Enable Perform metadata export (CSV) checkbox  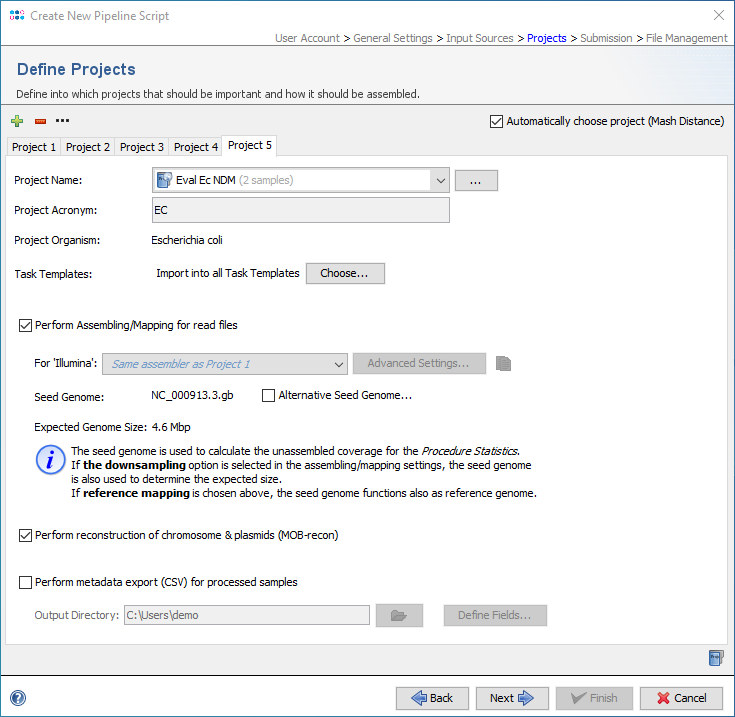[x=26, y=582]
